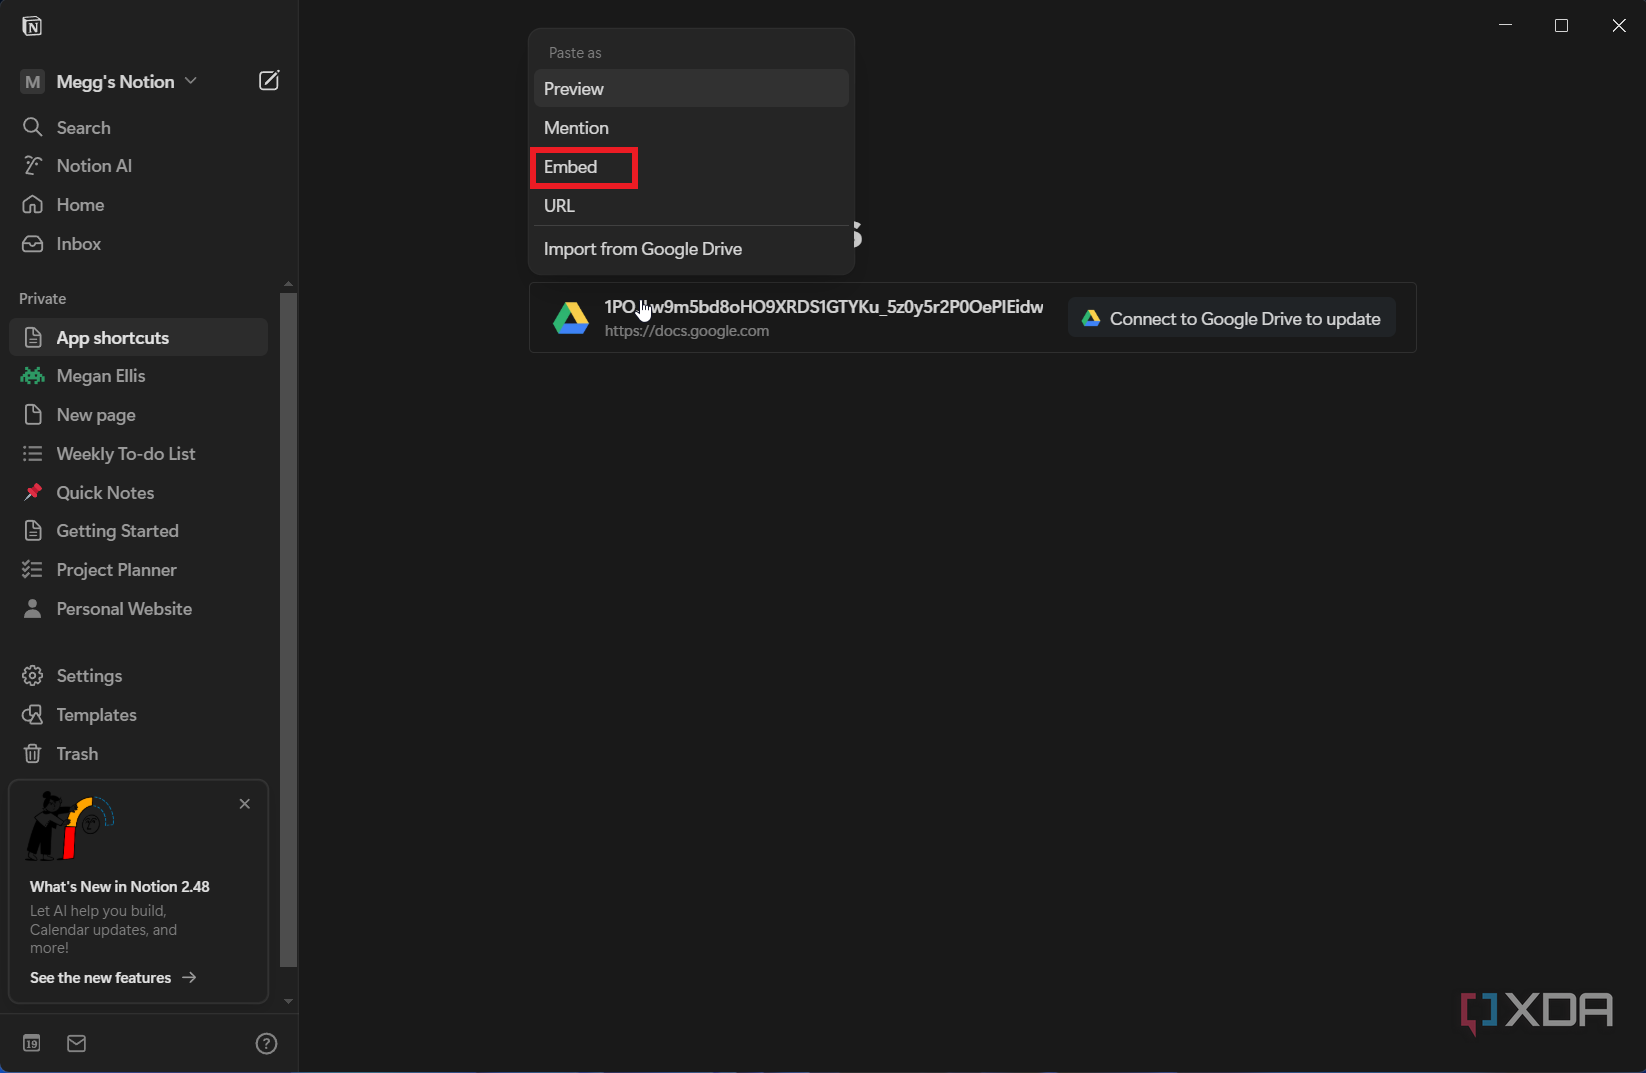Click the Trash bin icon
1646x1073 pixels.
(x=33, y=753)
